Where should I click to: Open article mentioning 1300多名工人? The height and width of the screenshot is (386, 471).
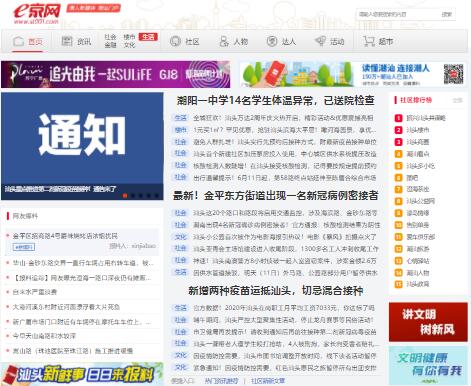(286, 249)
